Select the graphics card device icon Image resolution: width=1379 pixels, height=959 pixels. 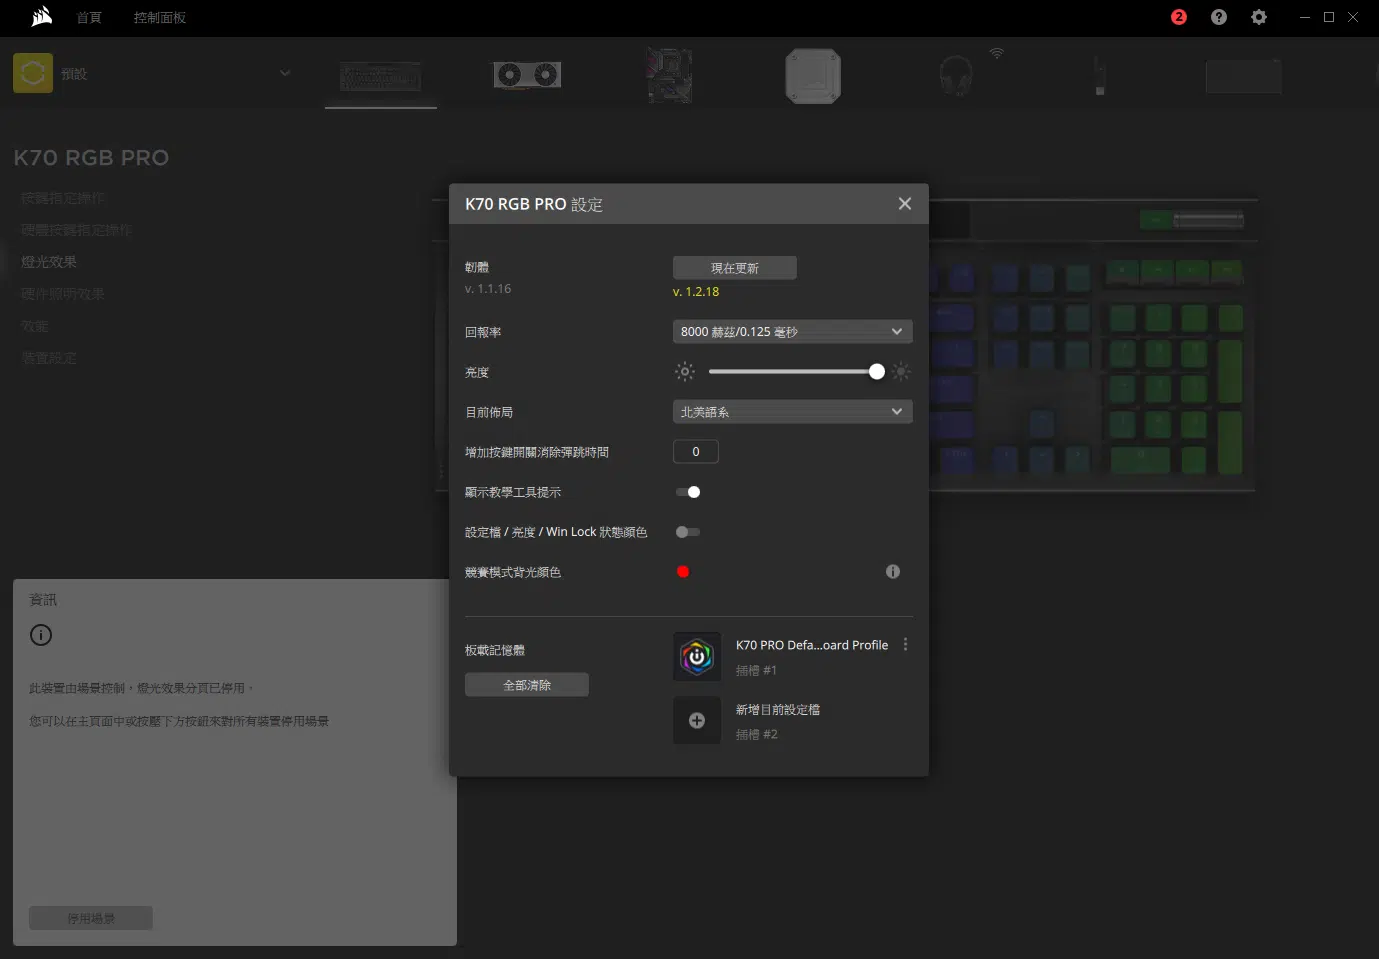coord(527,75)
